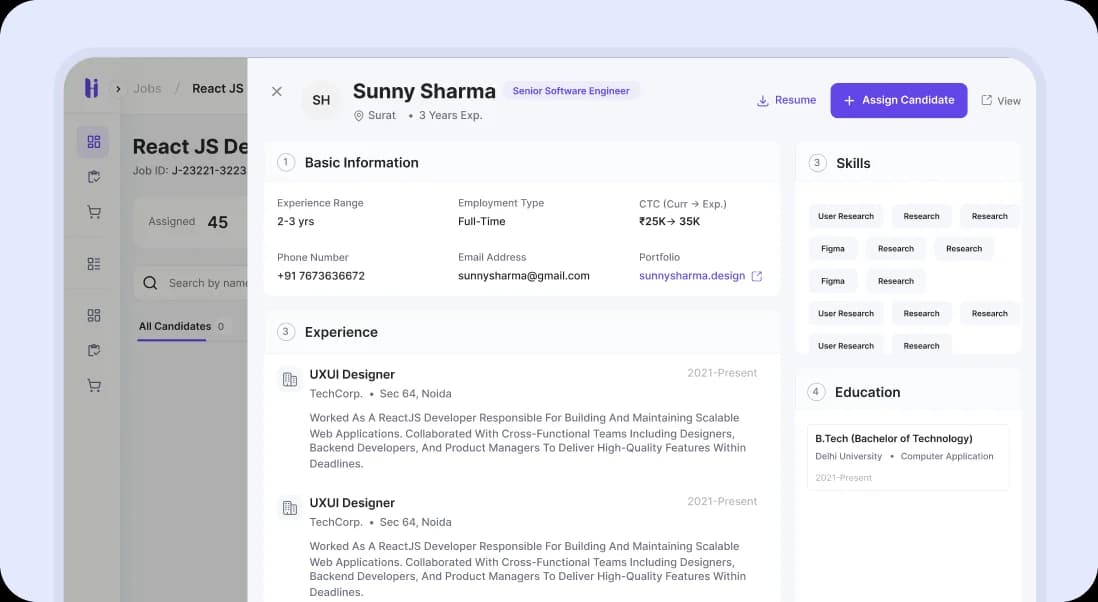Click the SH avatar of Sunny Sharma
The width and height of the screenshot is (1098, 602).
tap(321, 100)
